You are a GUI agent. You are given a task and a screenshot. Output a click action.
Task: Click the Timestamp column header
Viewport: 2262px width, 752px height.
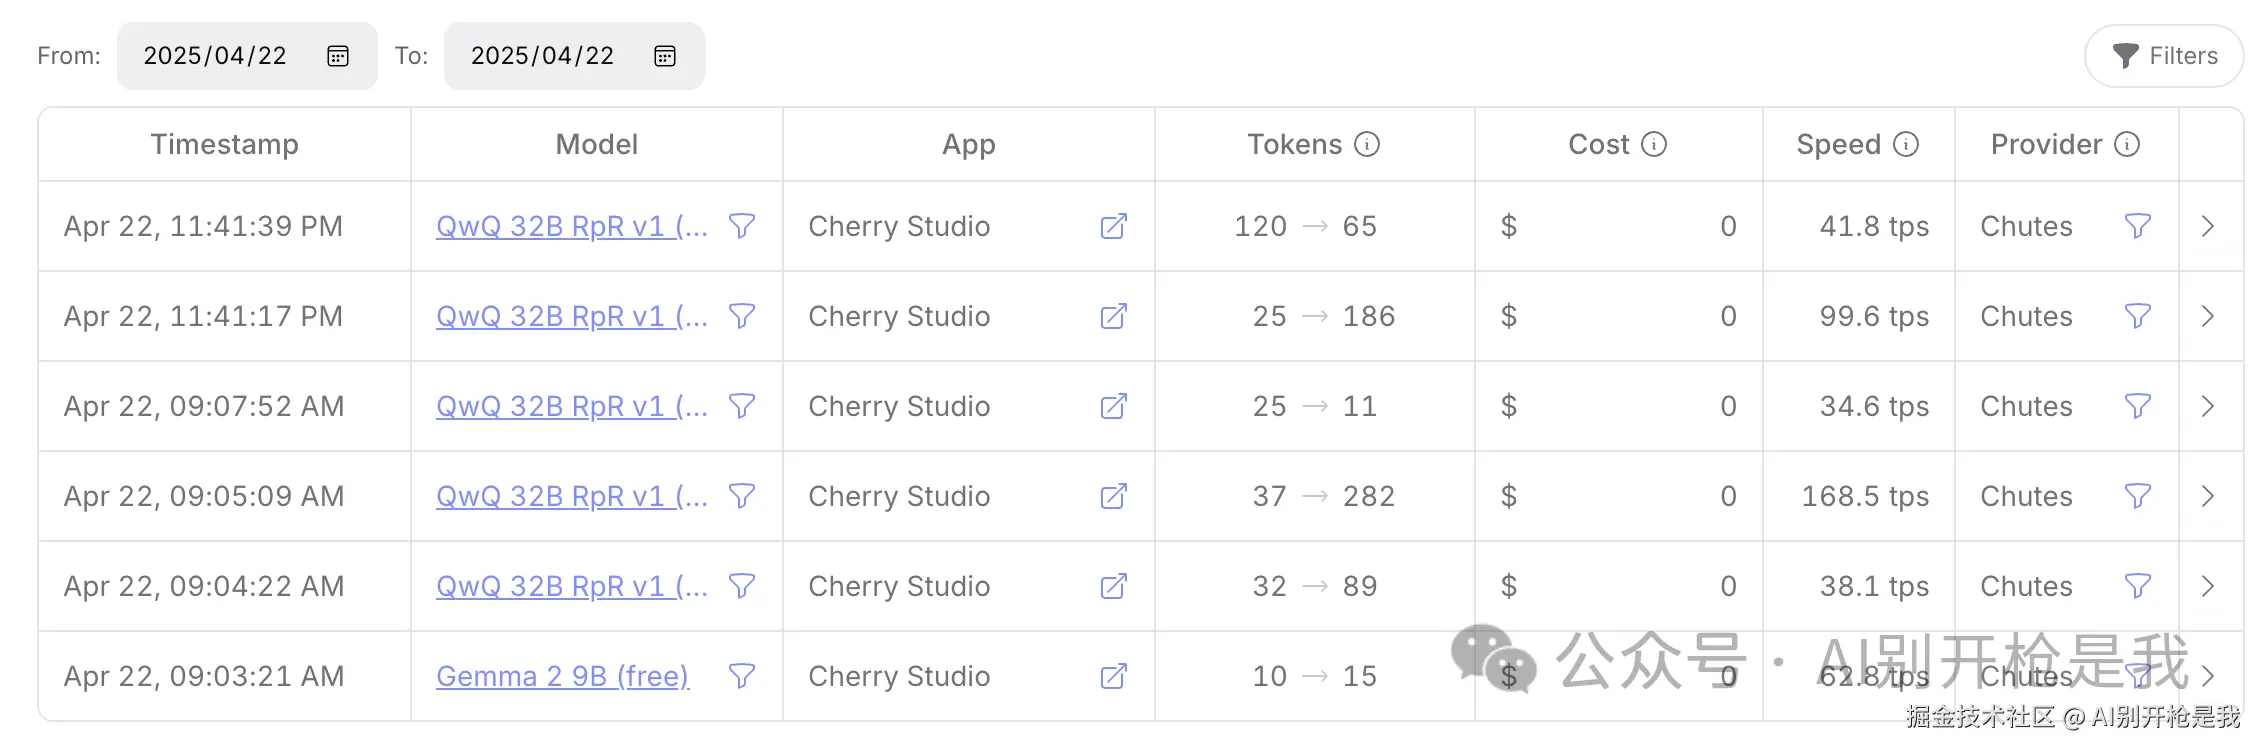tap(224, 145)
